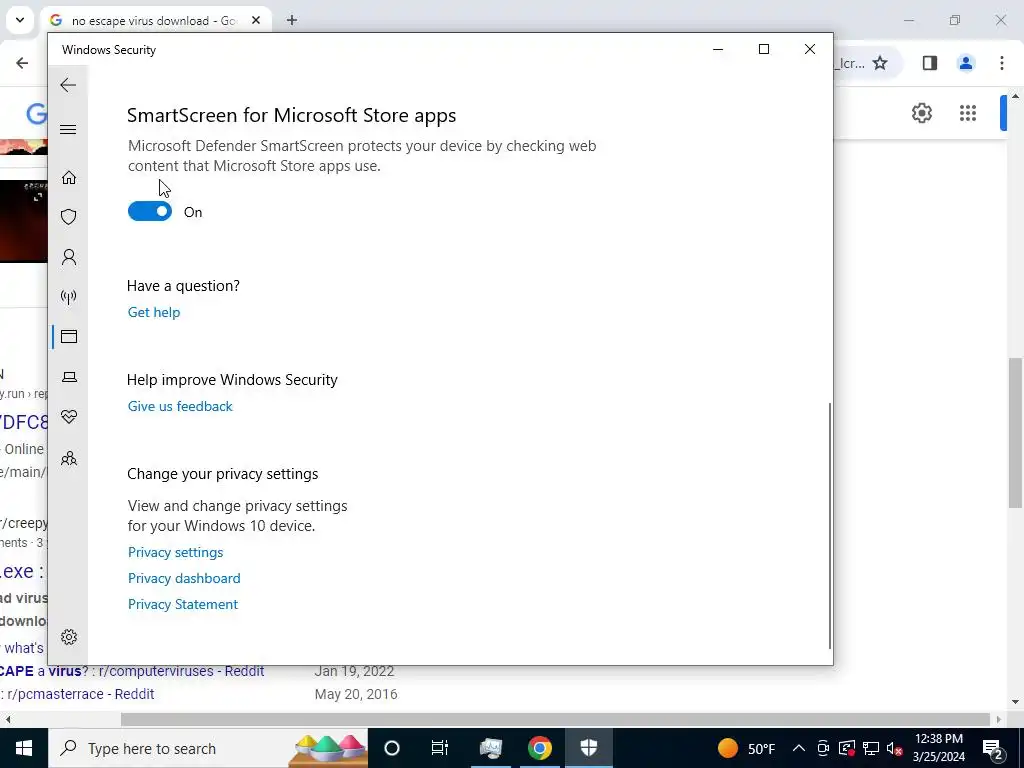Open r/computerviruses Reddit result in Chrome
This screenshot has width=1024, height=768.
click(x=132, y=671)
